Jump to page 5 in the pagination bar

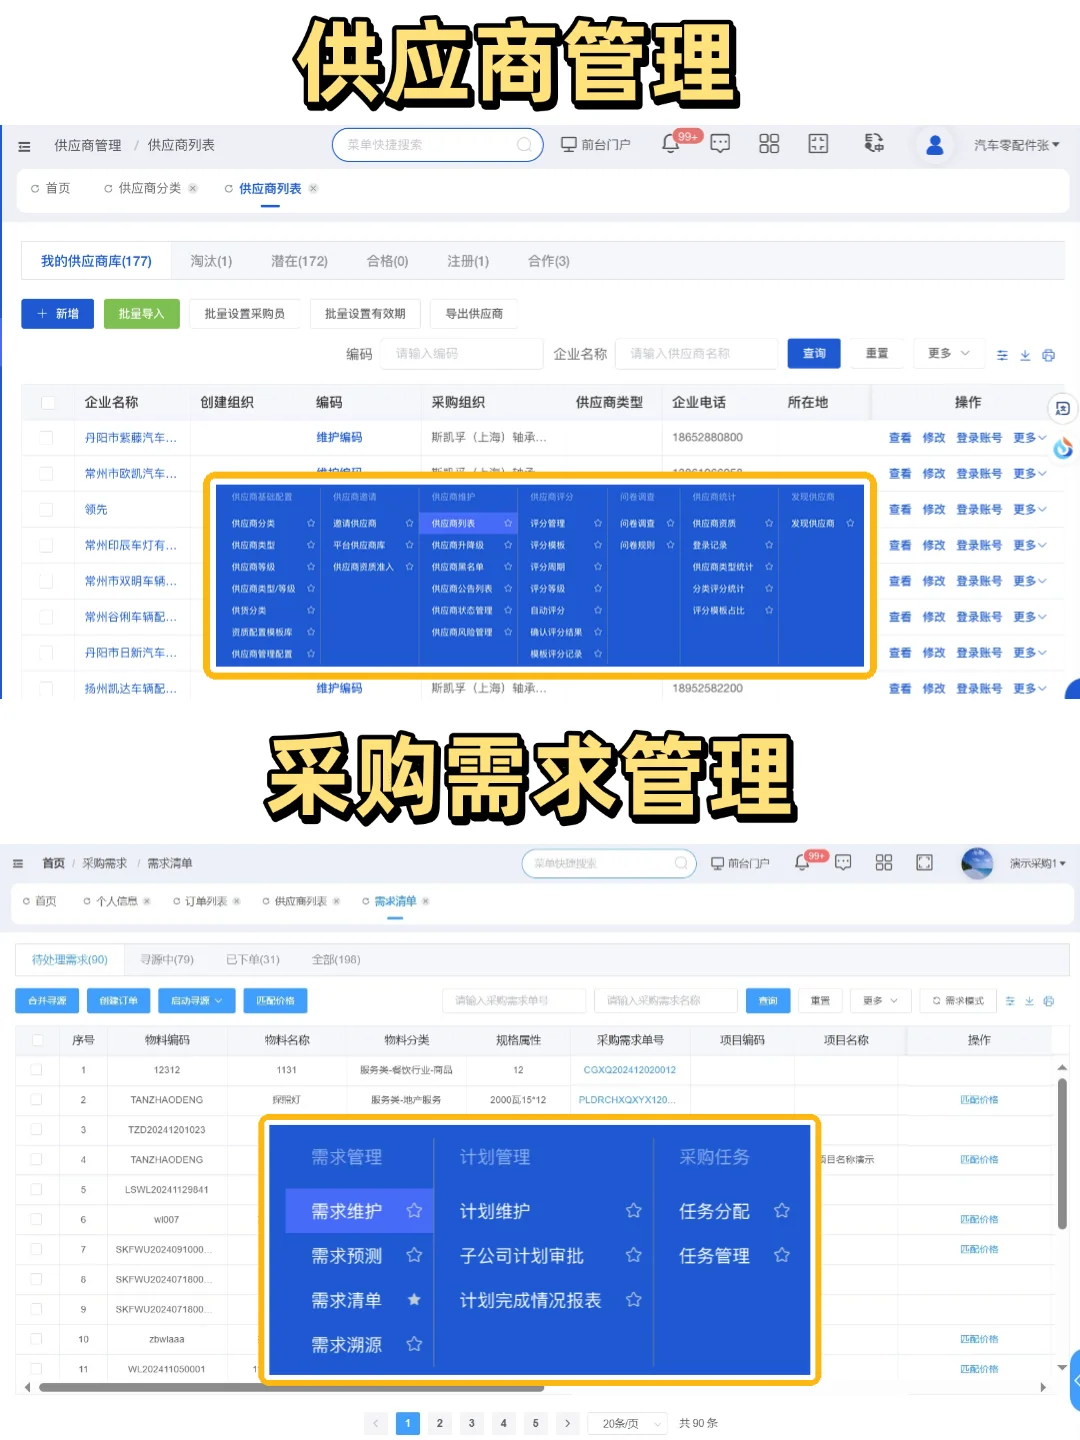pyautogui.click(x=535, y=1423)
